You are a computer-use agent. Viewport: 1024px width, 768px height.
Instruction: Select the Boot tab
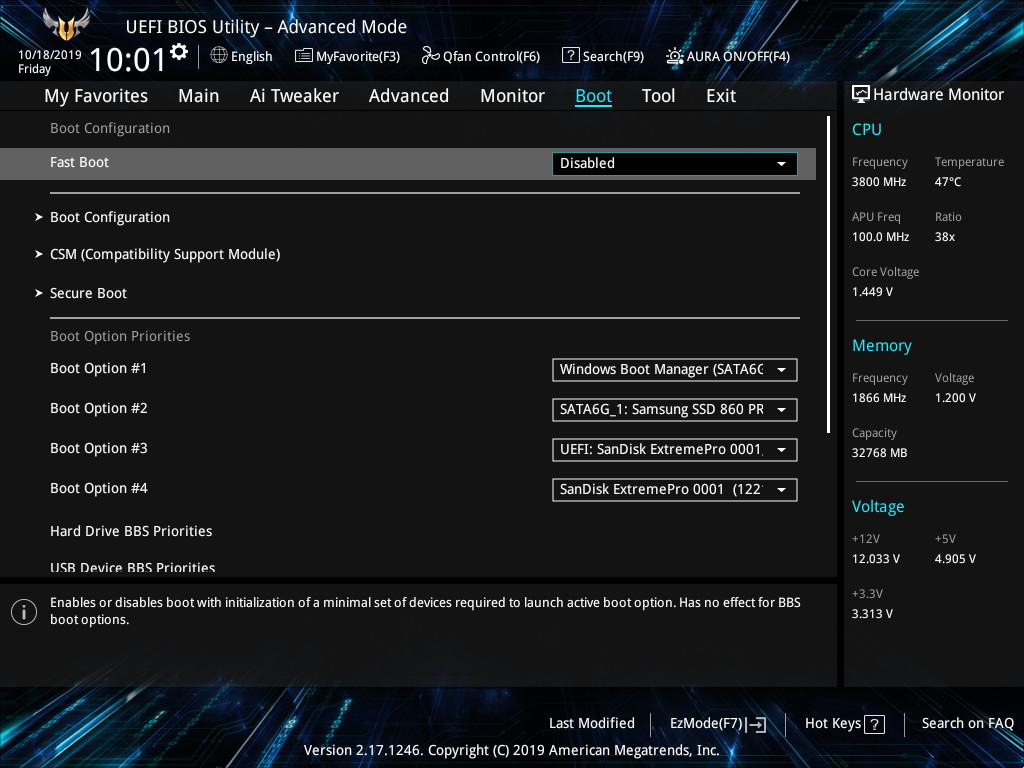tap(594, 96)
